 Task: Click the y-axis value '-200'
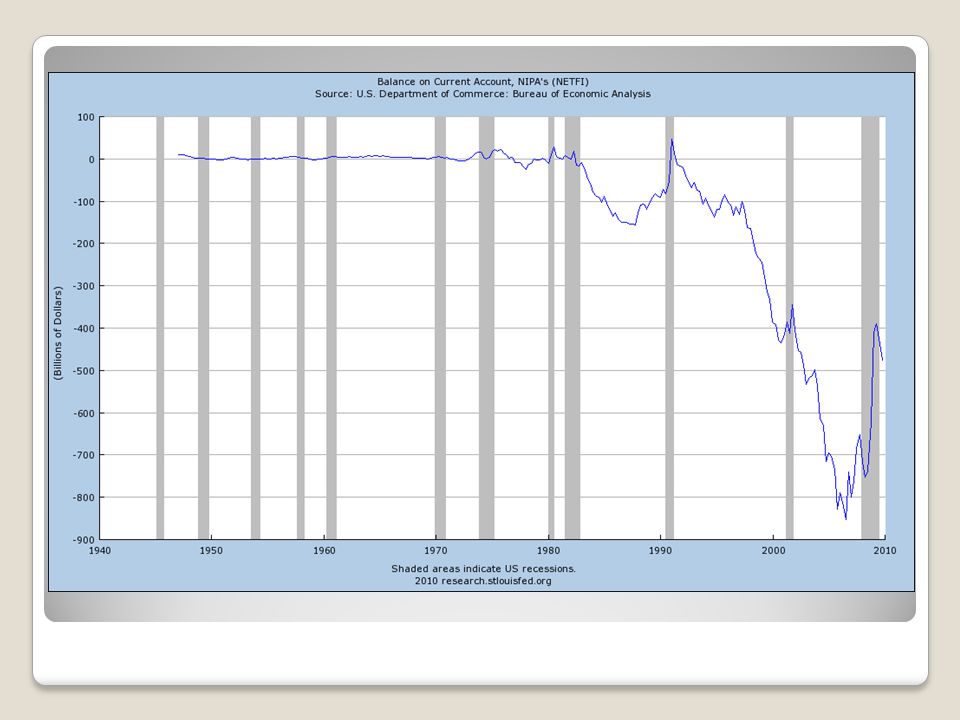(84, 244)
